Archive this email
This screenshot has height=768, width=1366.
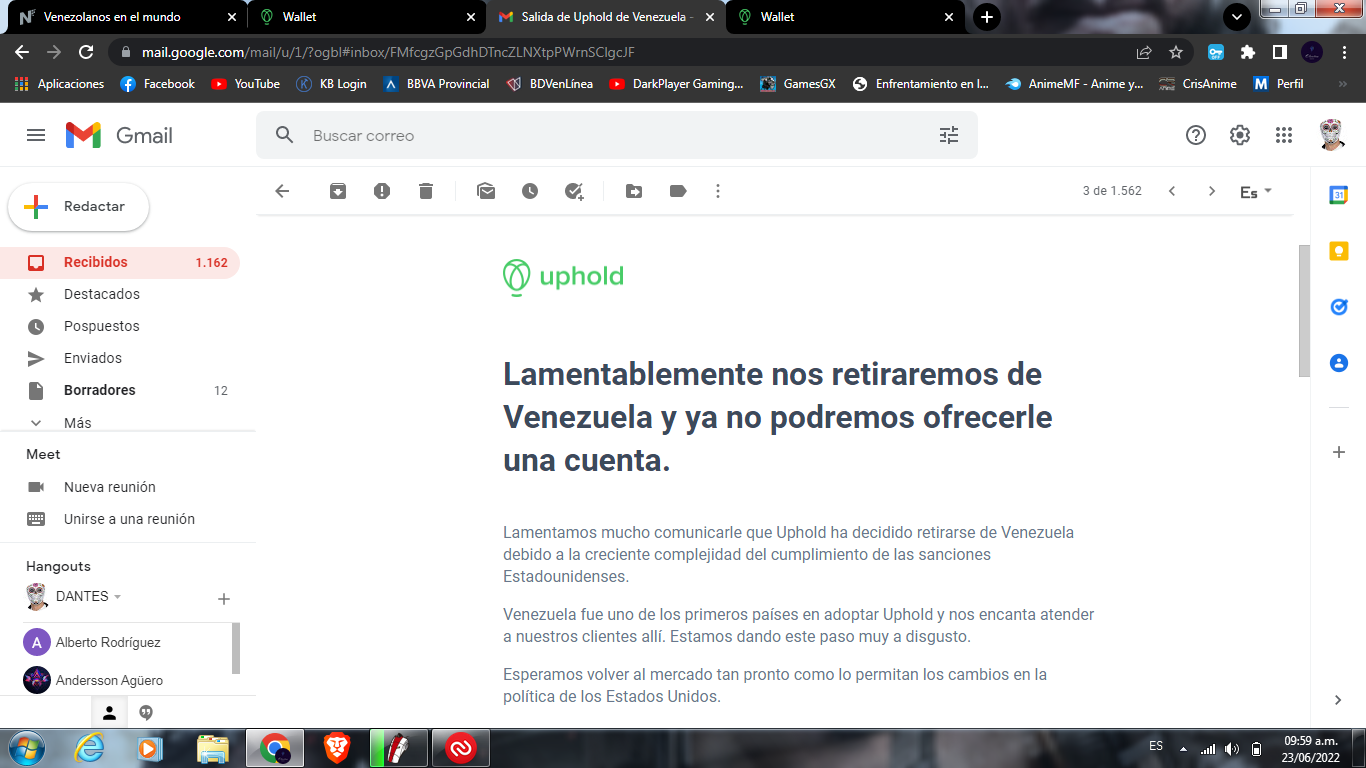click(338, 191)
